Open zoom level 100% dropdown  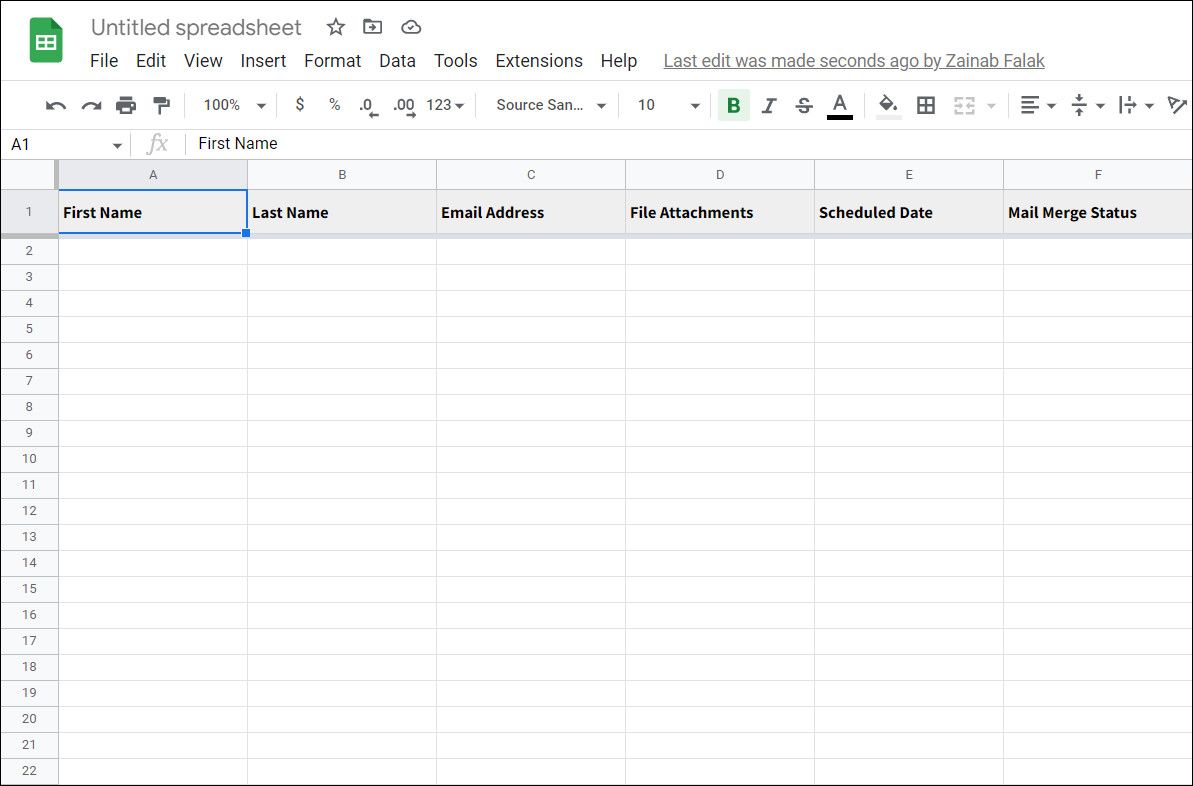coord(234,105)
